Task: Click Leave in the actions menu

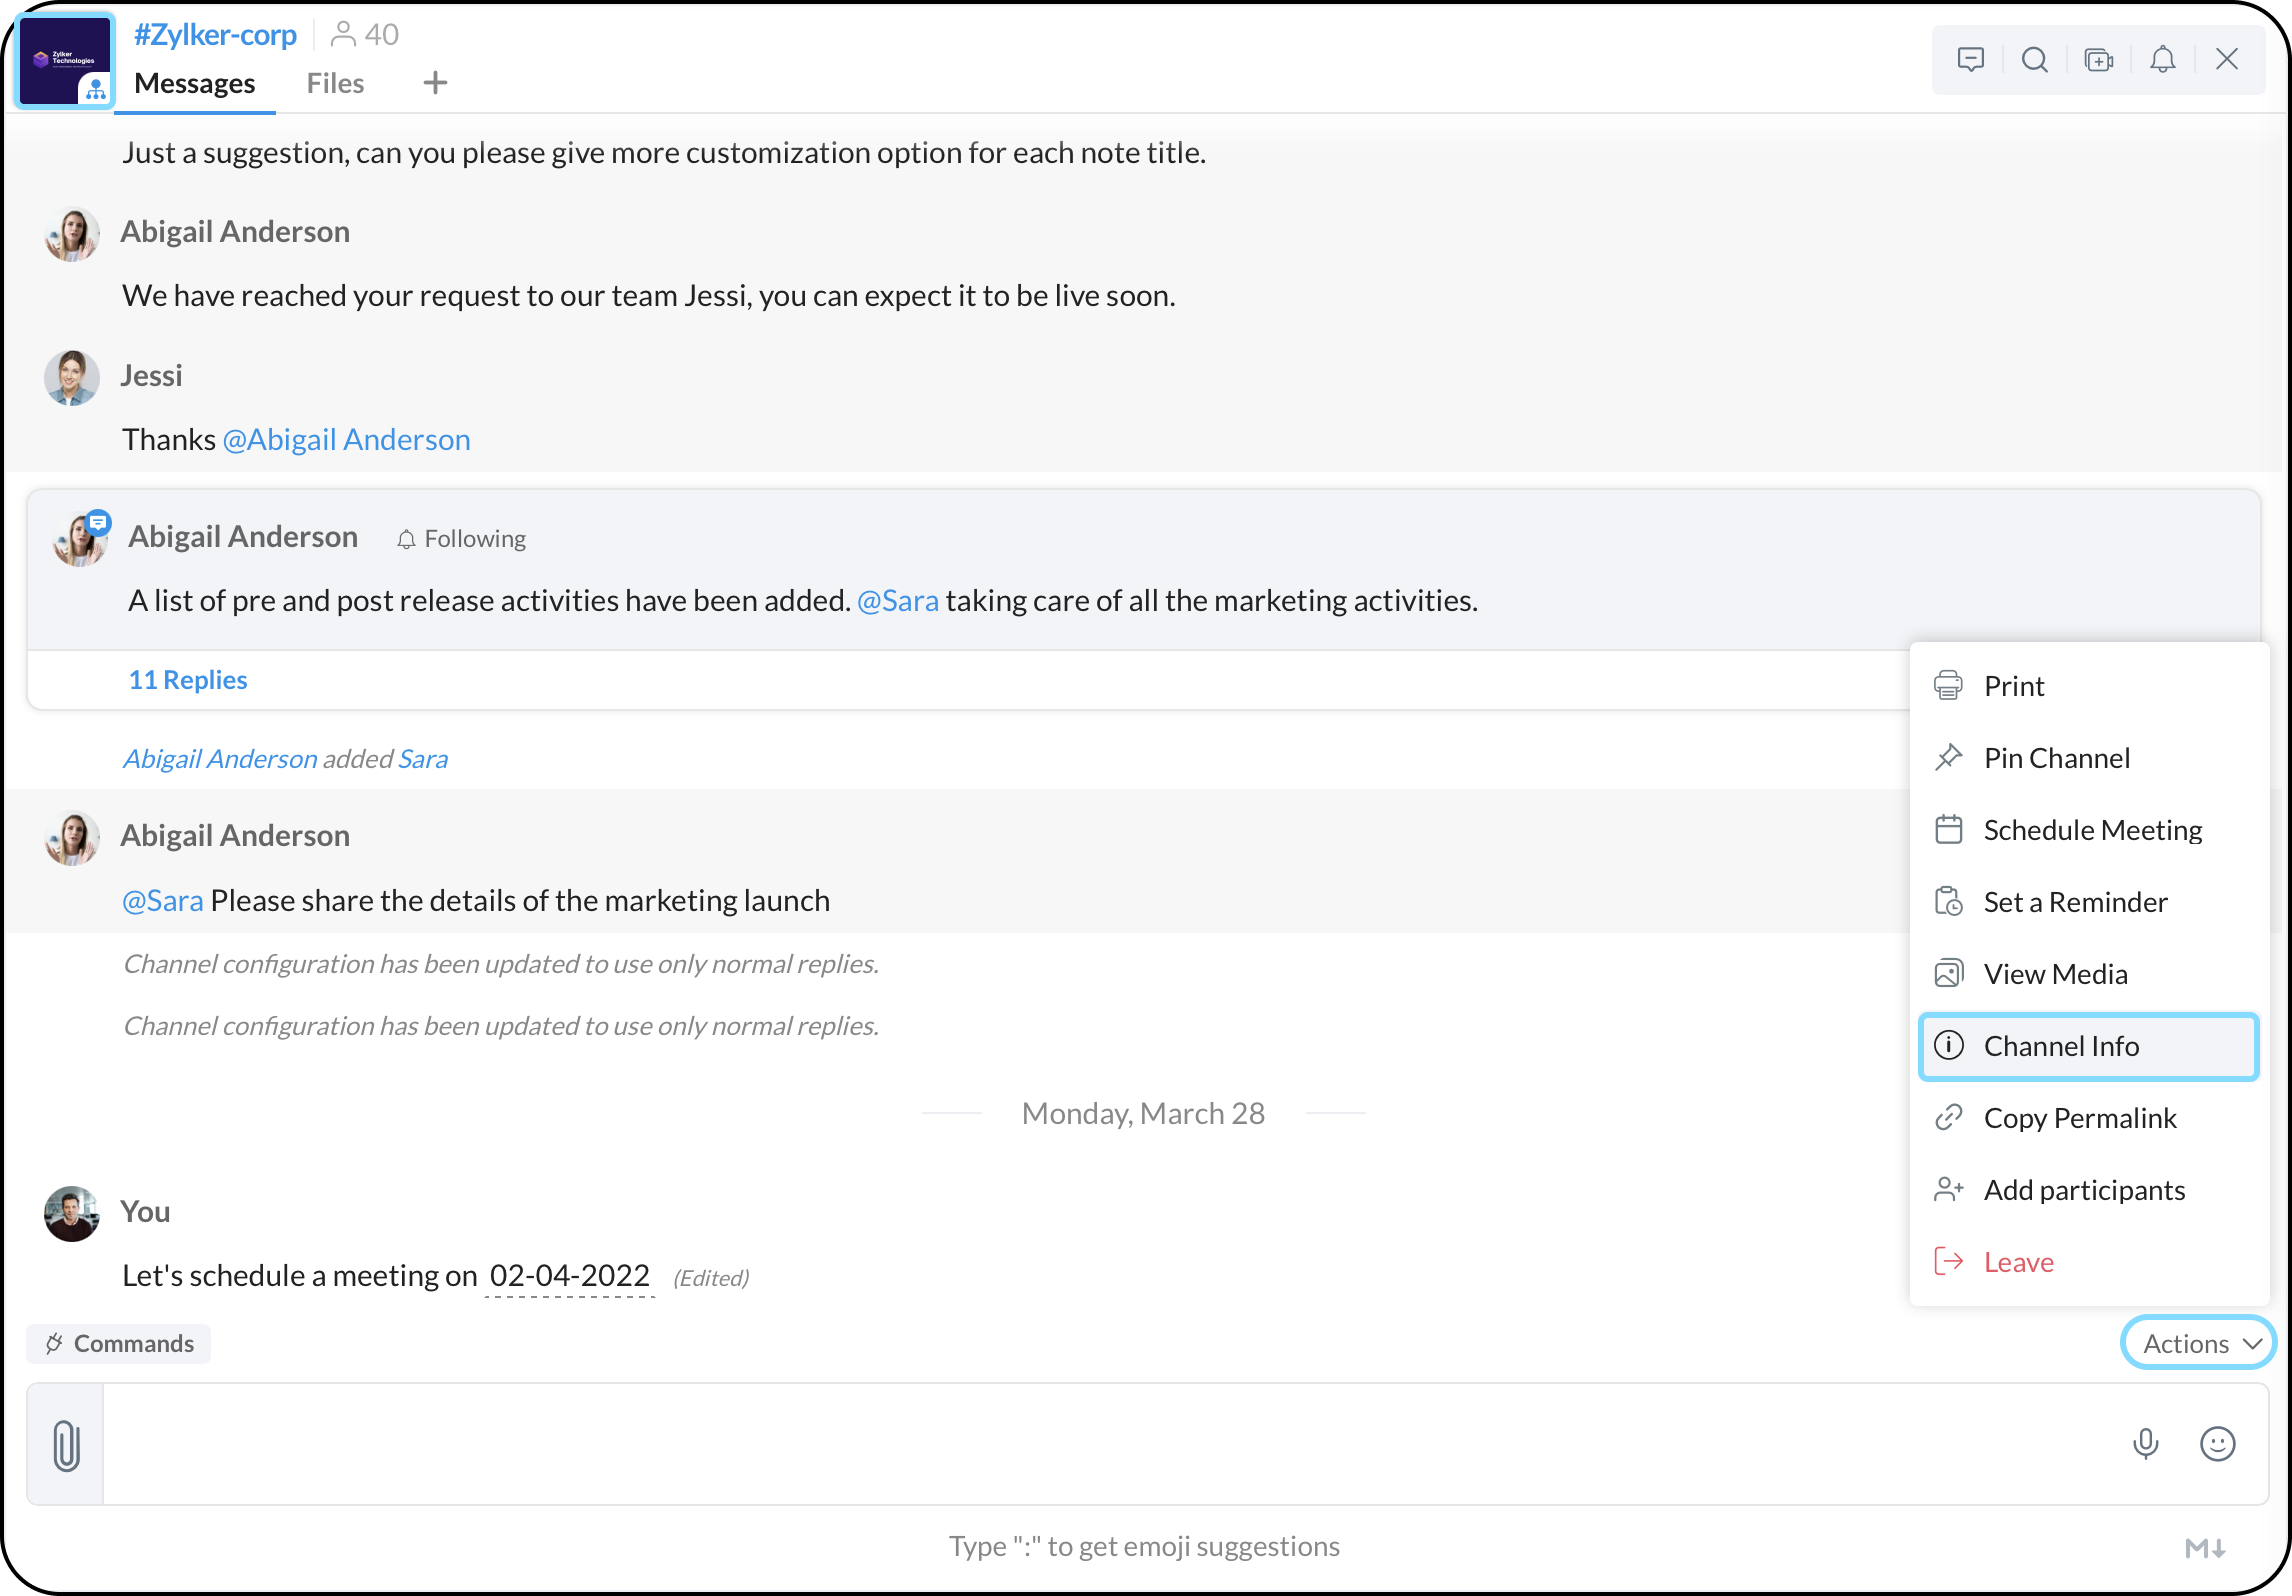Action: coord(2018,1262)
